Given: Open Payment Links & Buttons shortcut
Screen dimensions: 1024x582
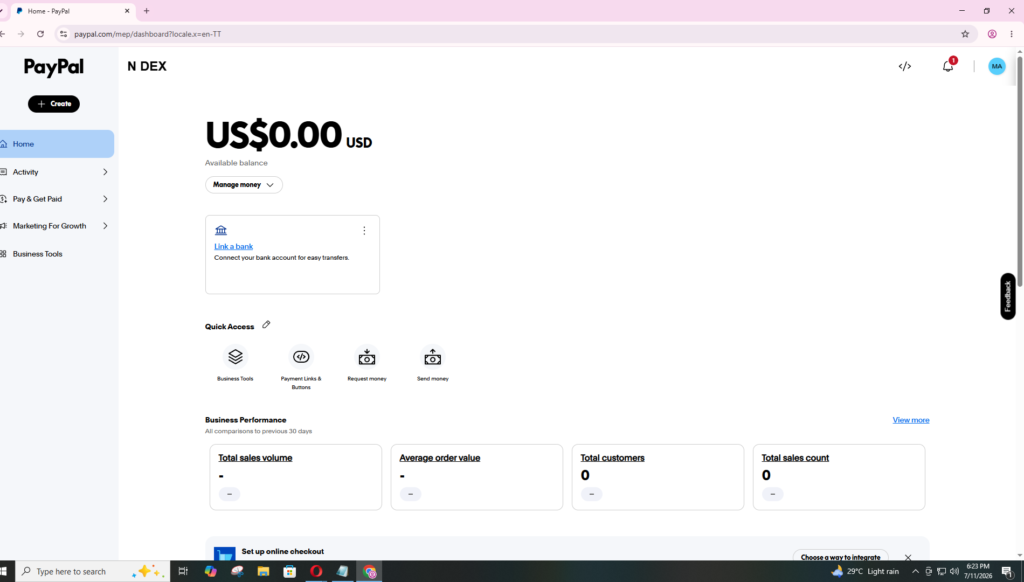Looking at the screenshot, I should point(301,357).
